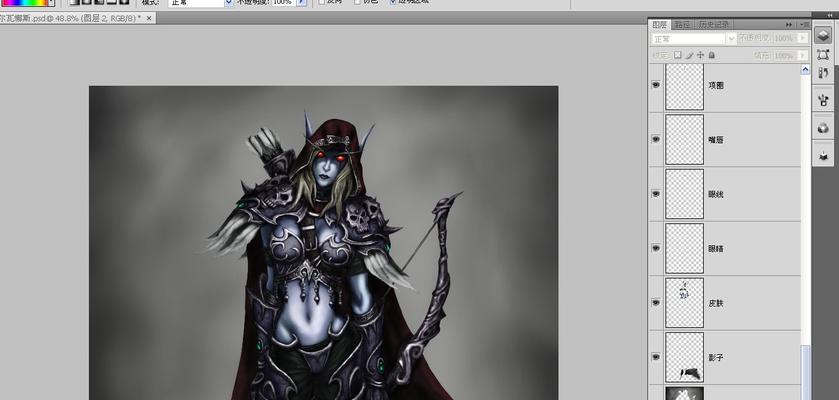Screen dimensions: 839x400
Task: Switch to the 路径 tab
Action: click(682, 25)
